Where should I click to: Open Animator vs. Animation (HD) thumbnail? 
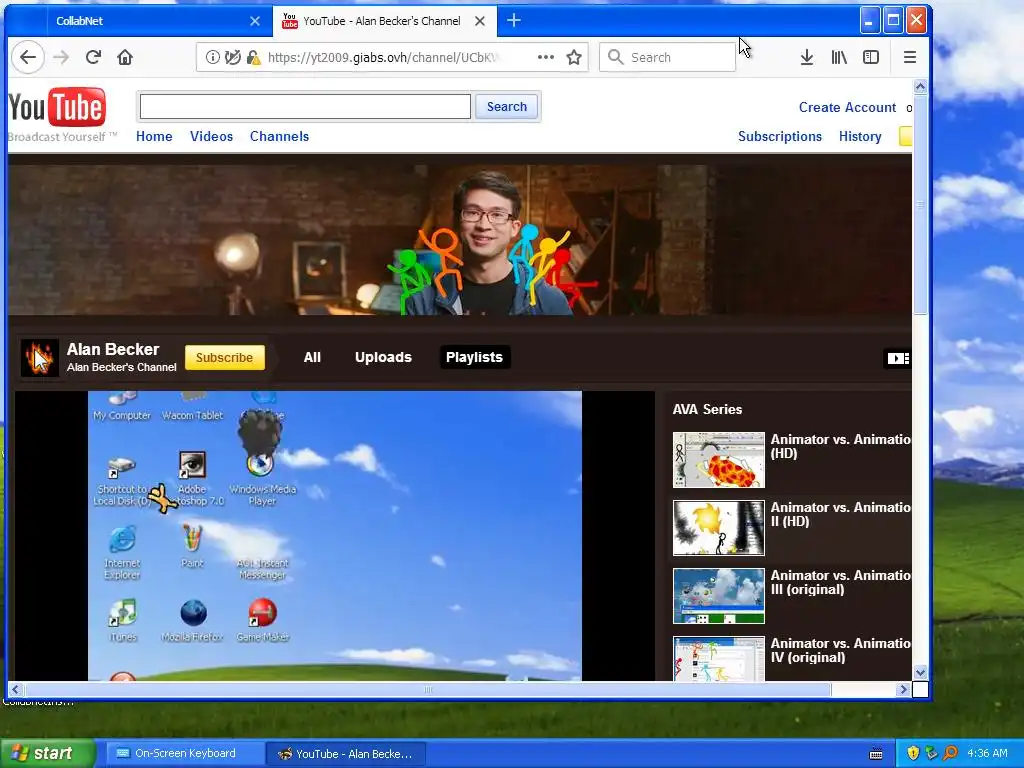718,460
